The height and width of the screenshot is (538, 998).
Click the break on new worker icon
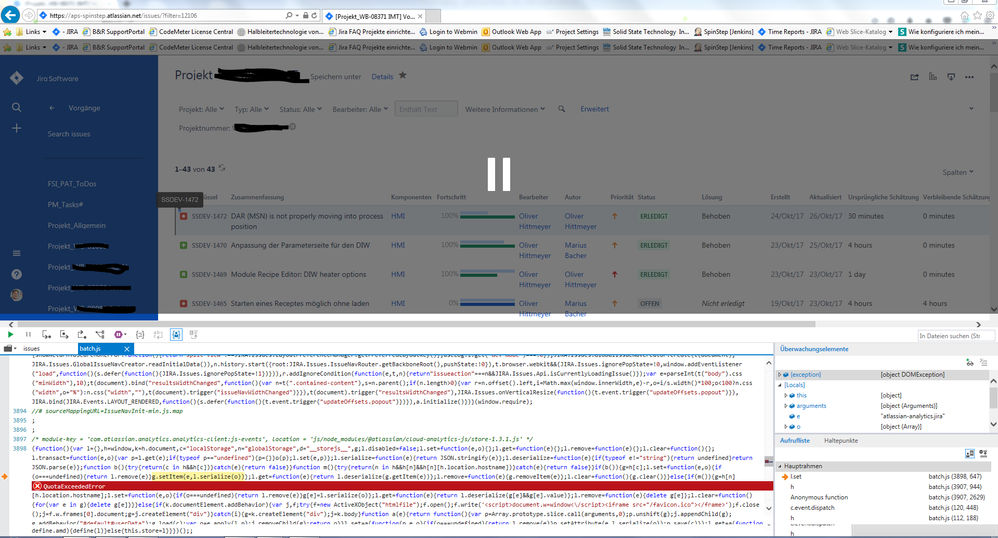point(100,334)
